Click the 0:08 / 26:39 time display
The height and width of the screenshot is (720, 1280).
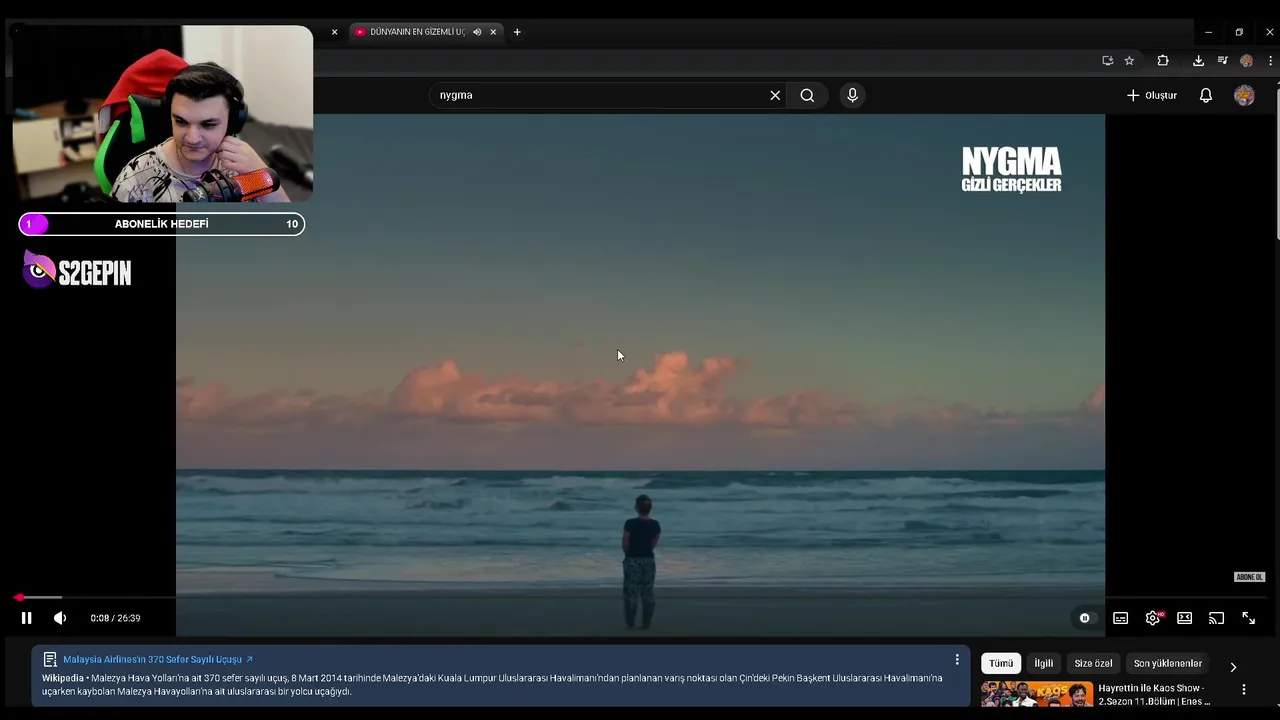pos(115,618)
